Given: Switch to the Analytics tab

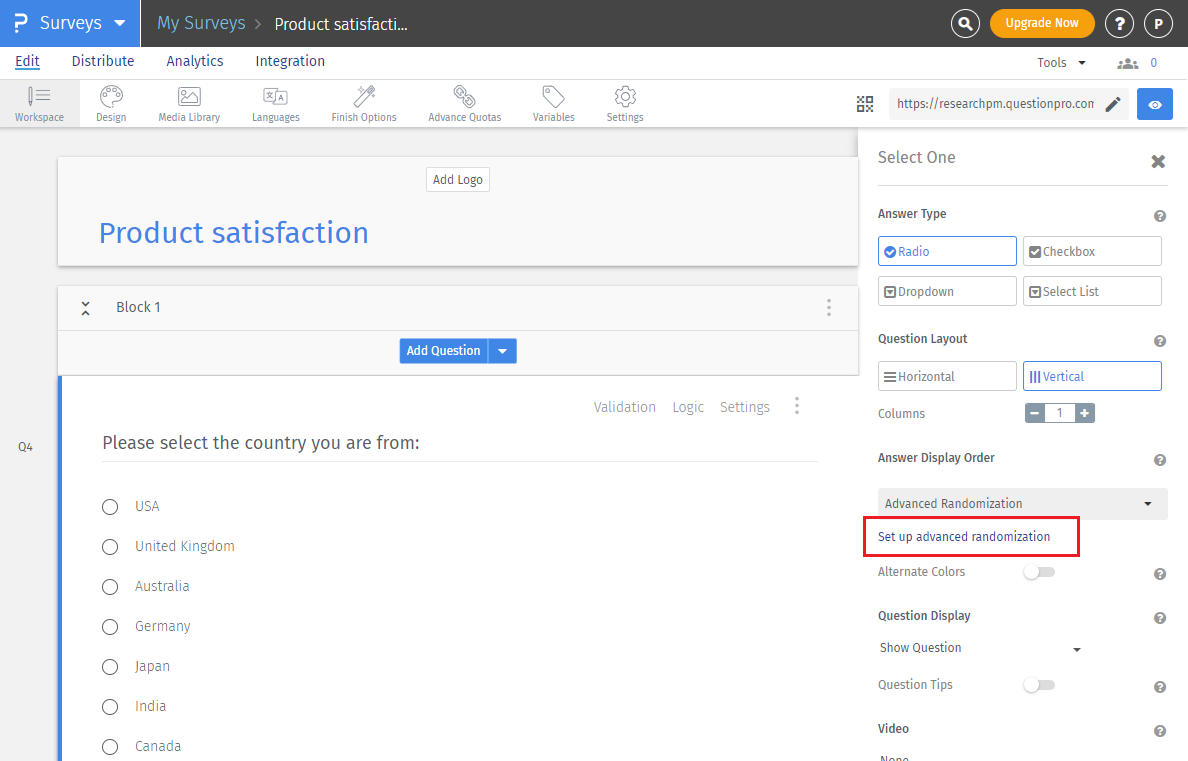Looking at the screenshot, I should pyautogui.click(x=195, y=61).
